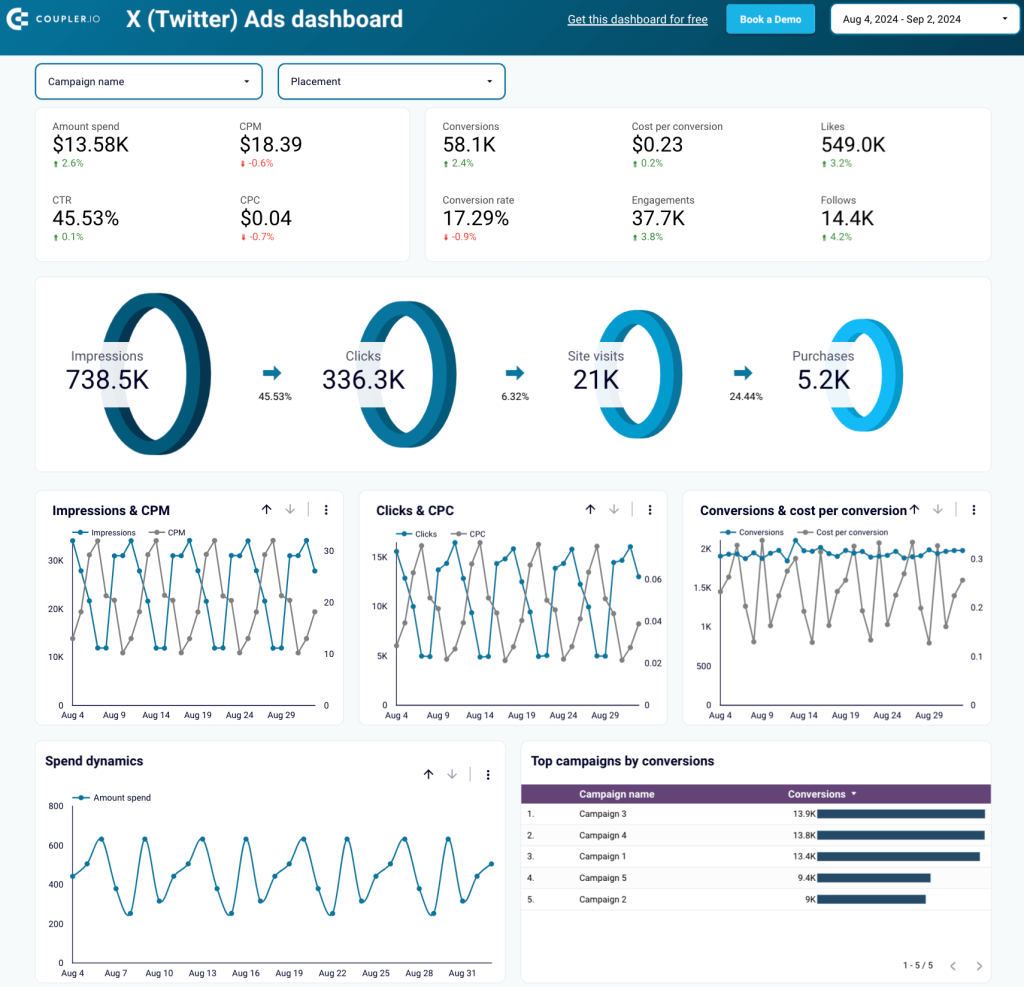Click the down arrow on Impressions & CPM chart
This screenshot has width=1024, height=987.
pos(291,509)
